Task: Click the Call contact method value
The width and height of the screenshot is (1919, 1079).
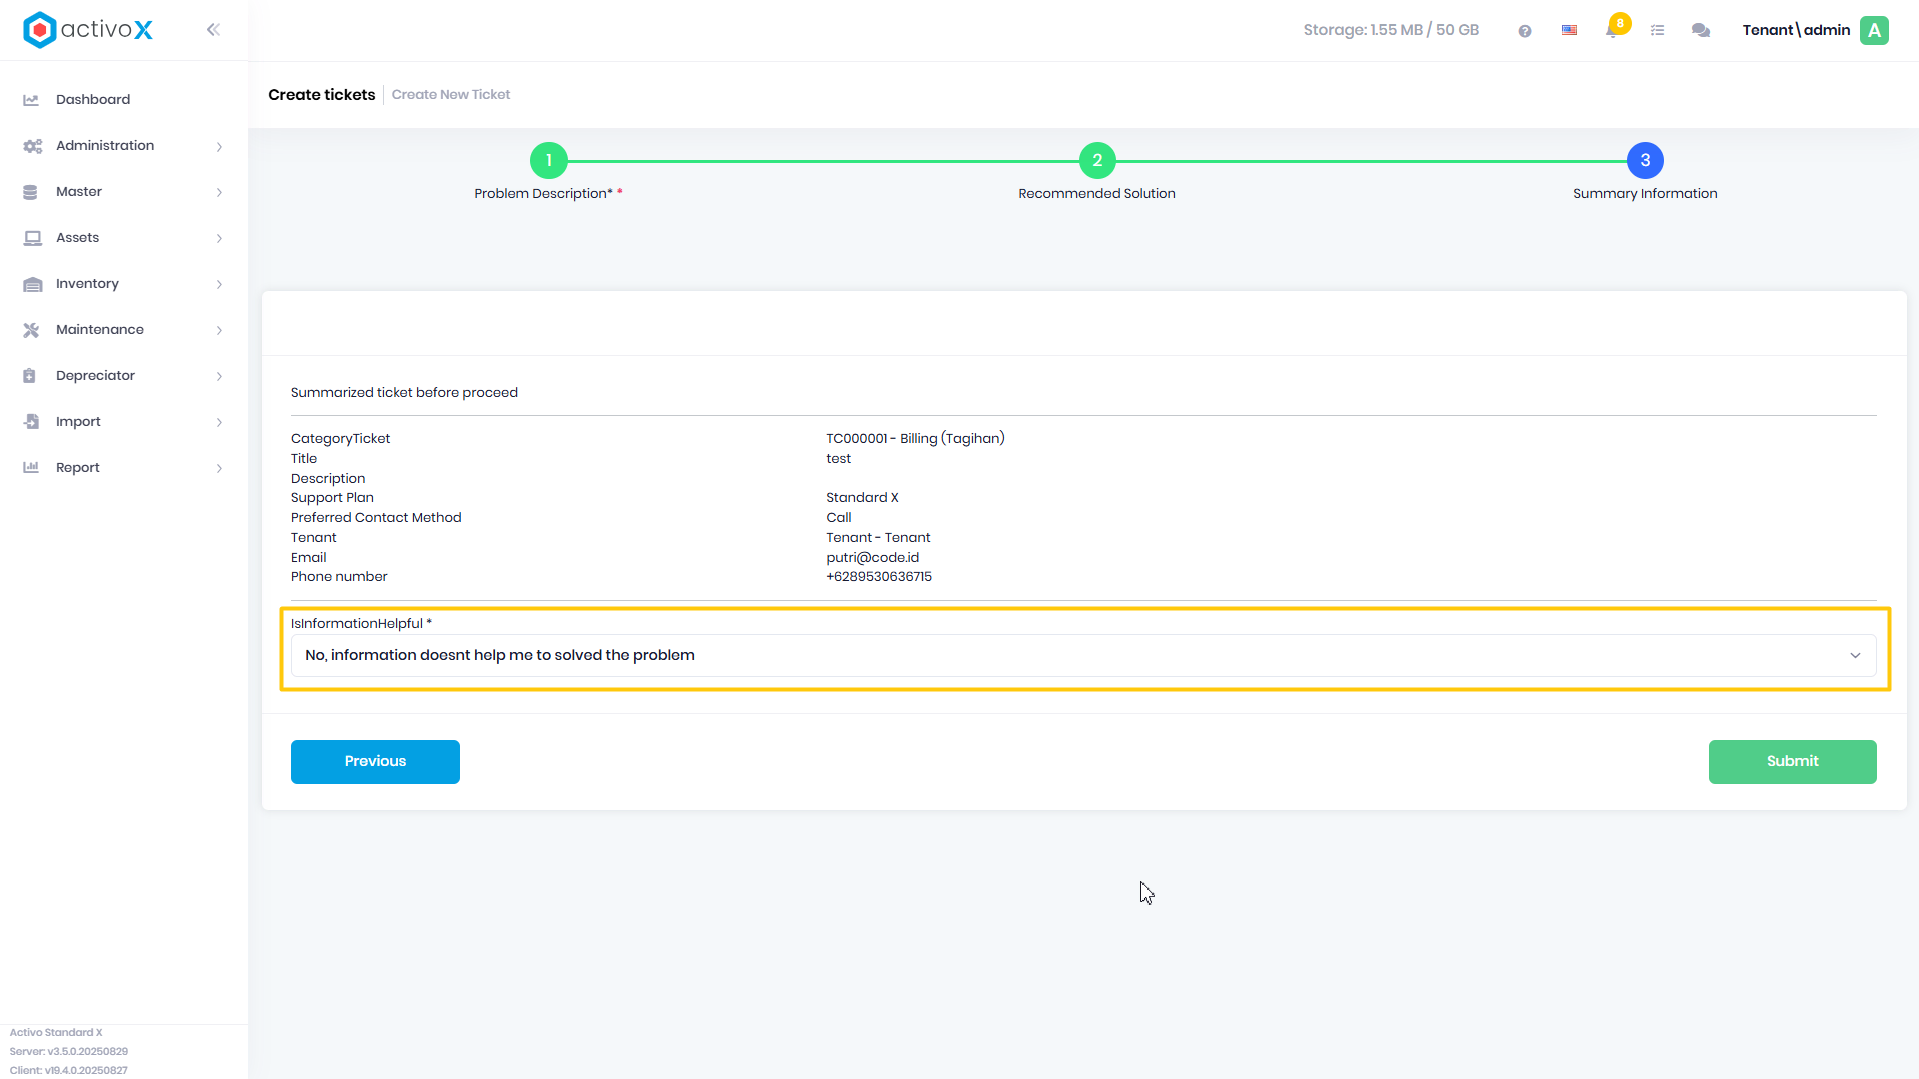Action: (839, 518)
